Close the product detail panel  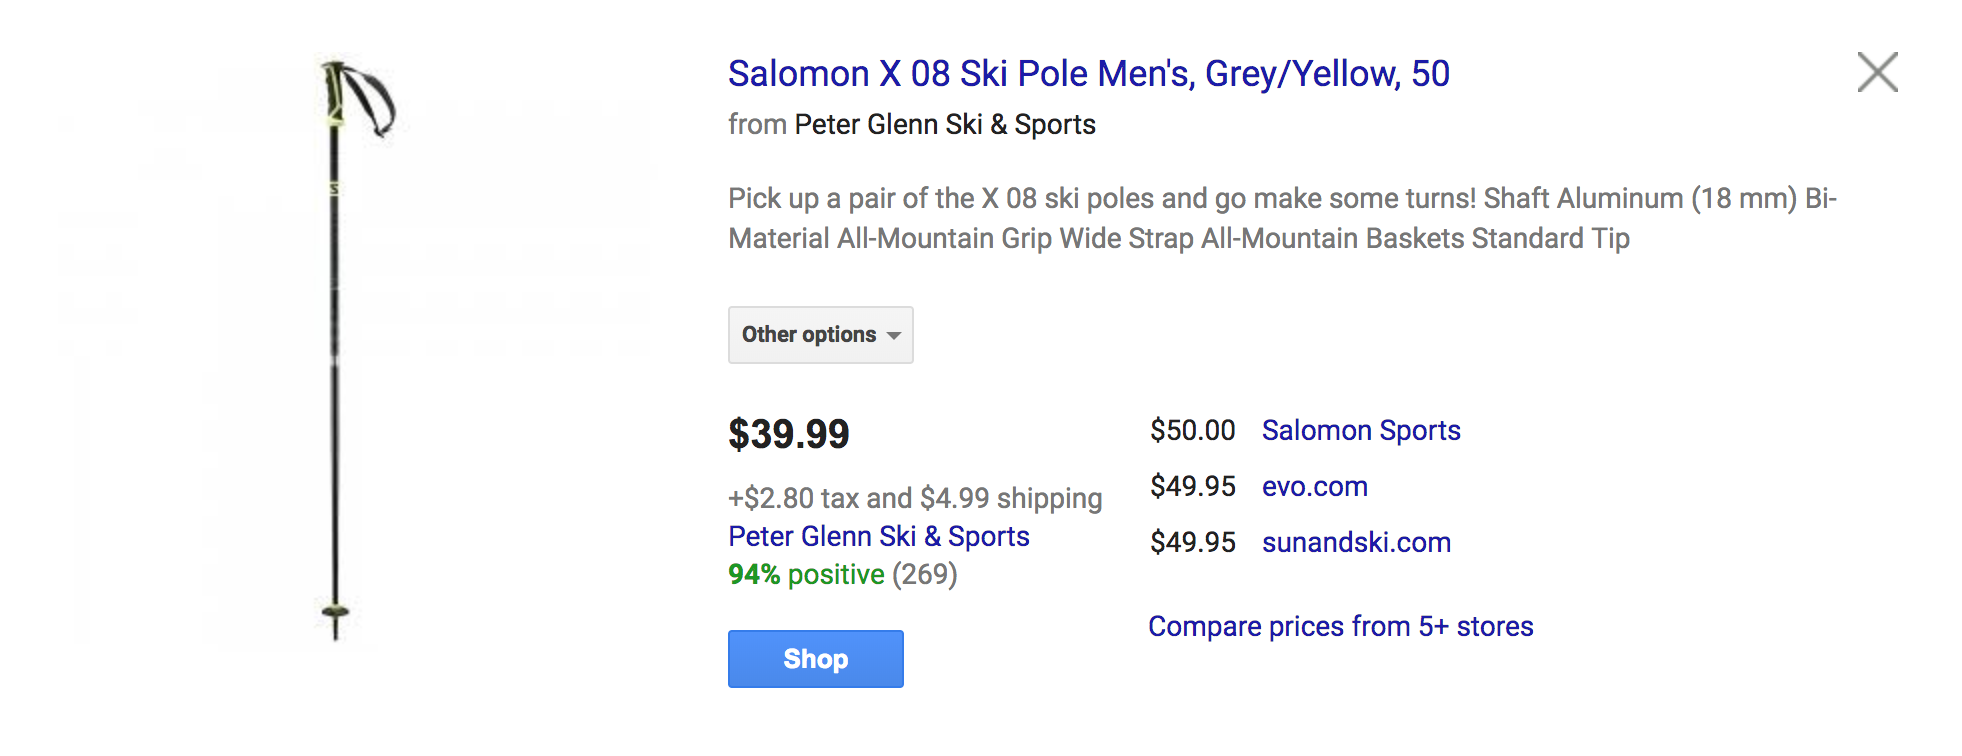click(x=1877, y=72)
